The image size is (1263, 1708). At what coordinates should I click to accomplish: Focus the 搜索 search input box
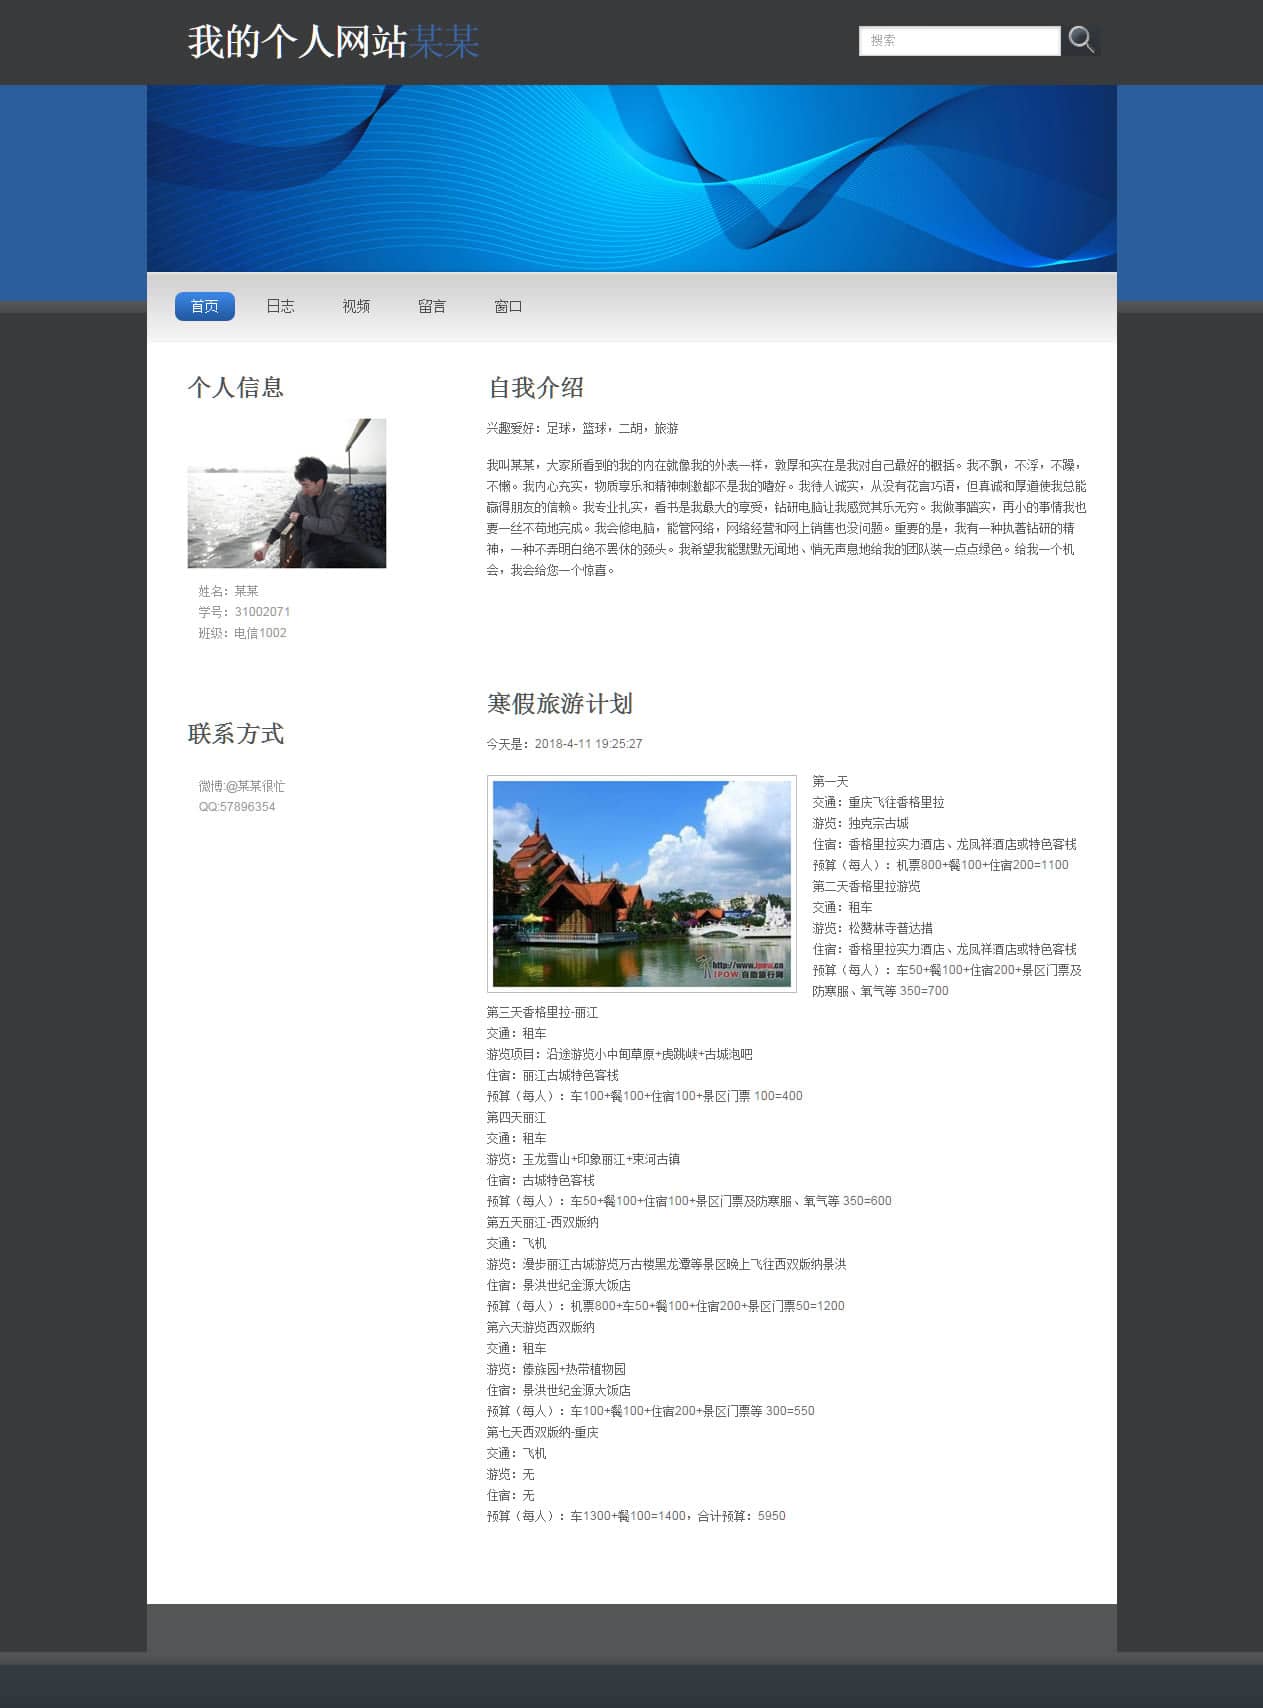click(958, 41)
